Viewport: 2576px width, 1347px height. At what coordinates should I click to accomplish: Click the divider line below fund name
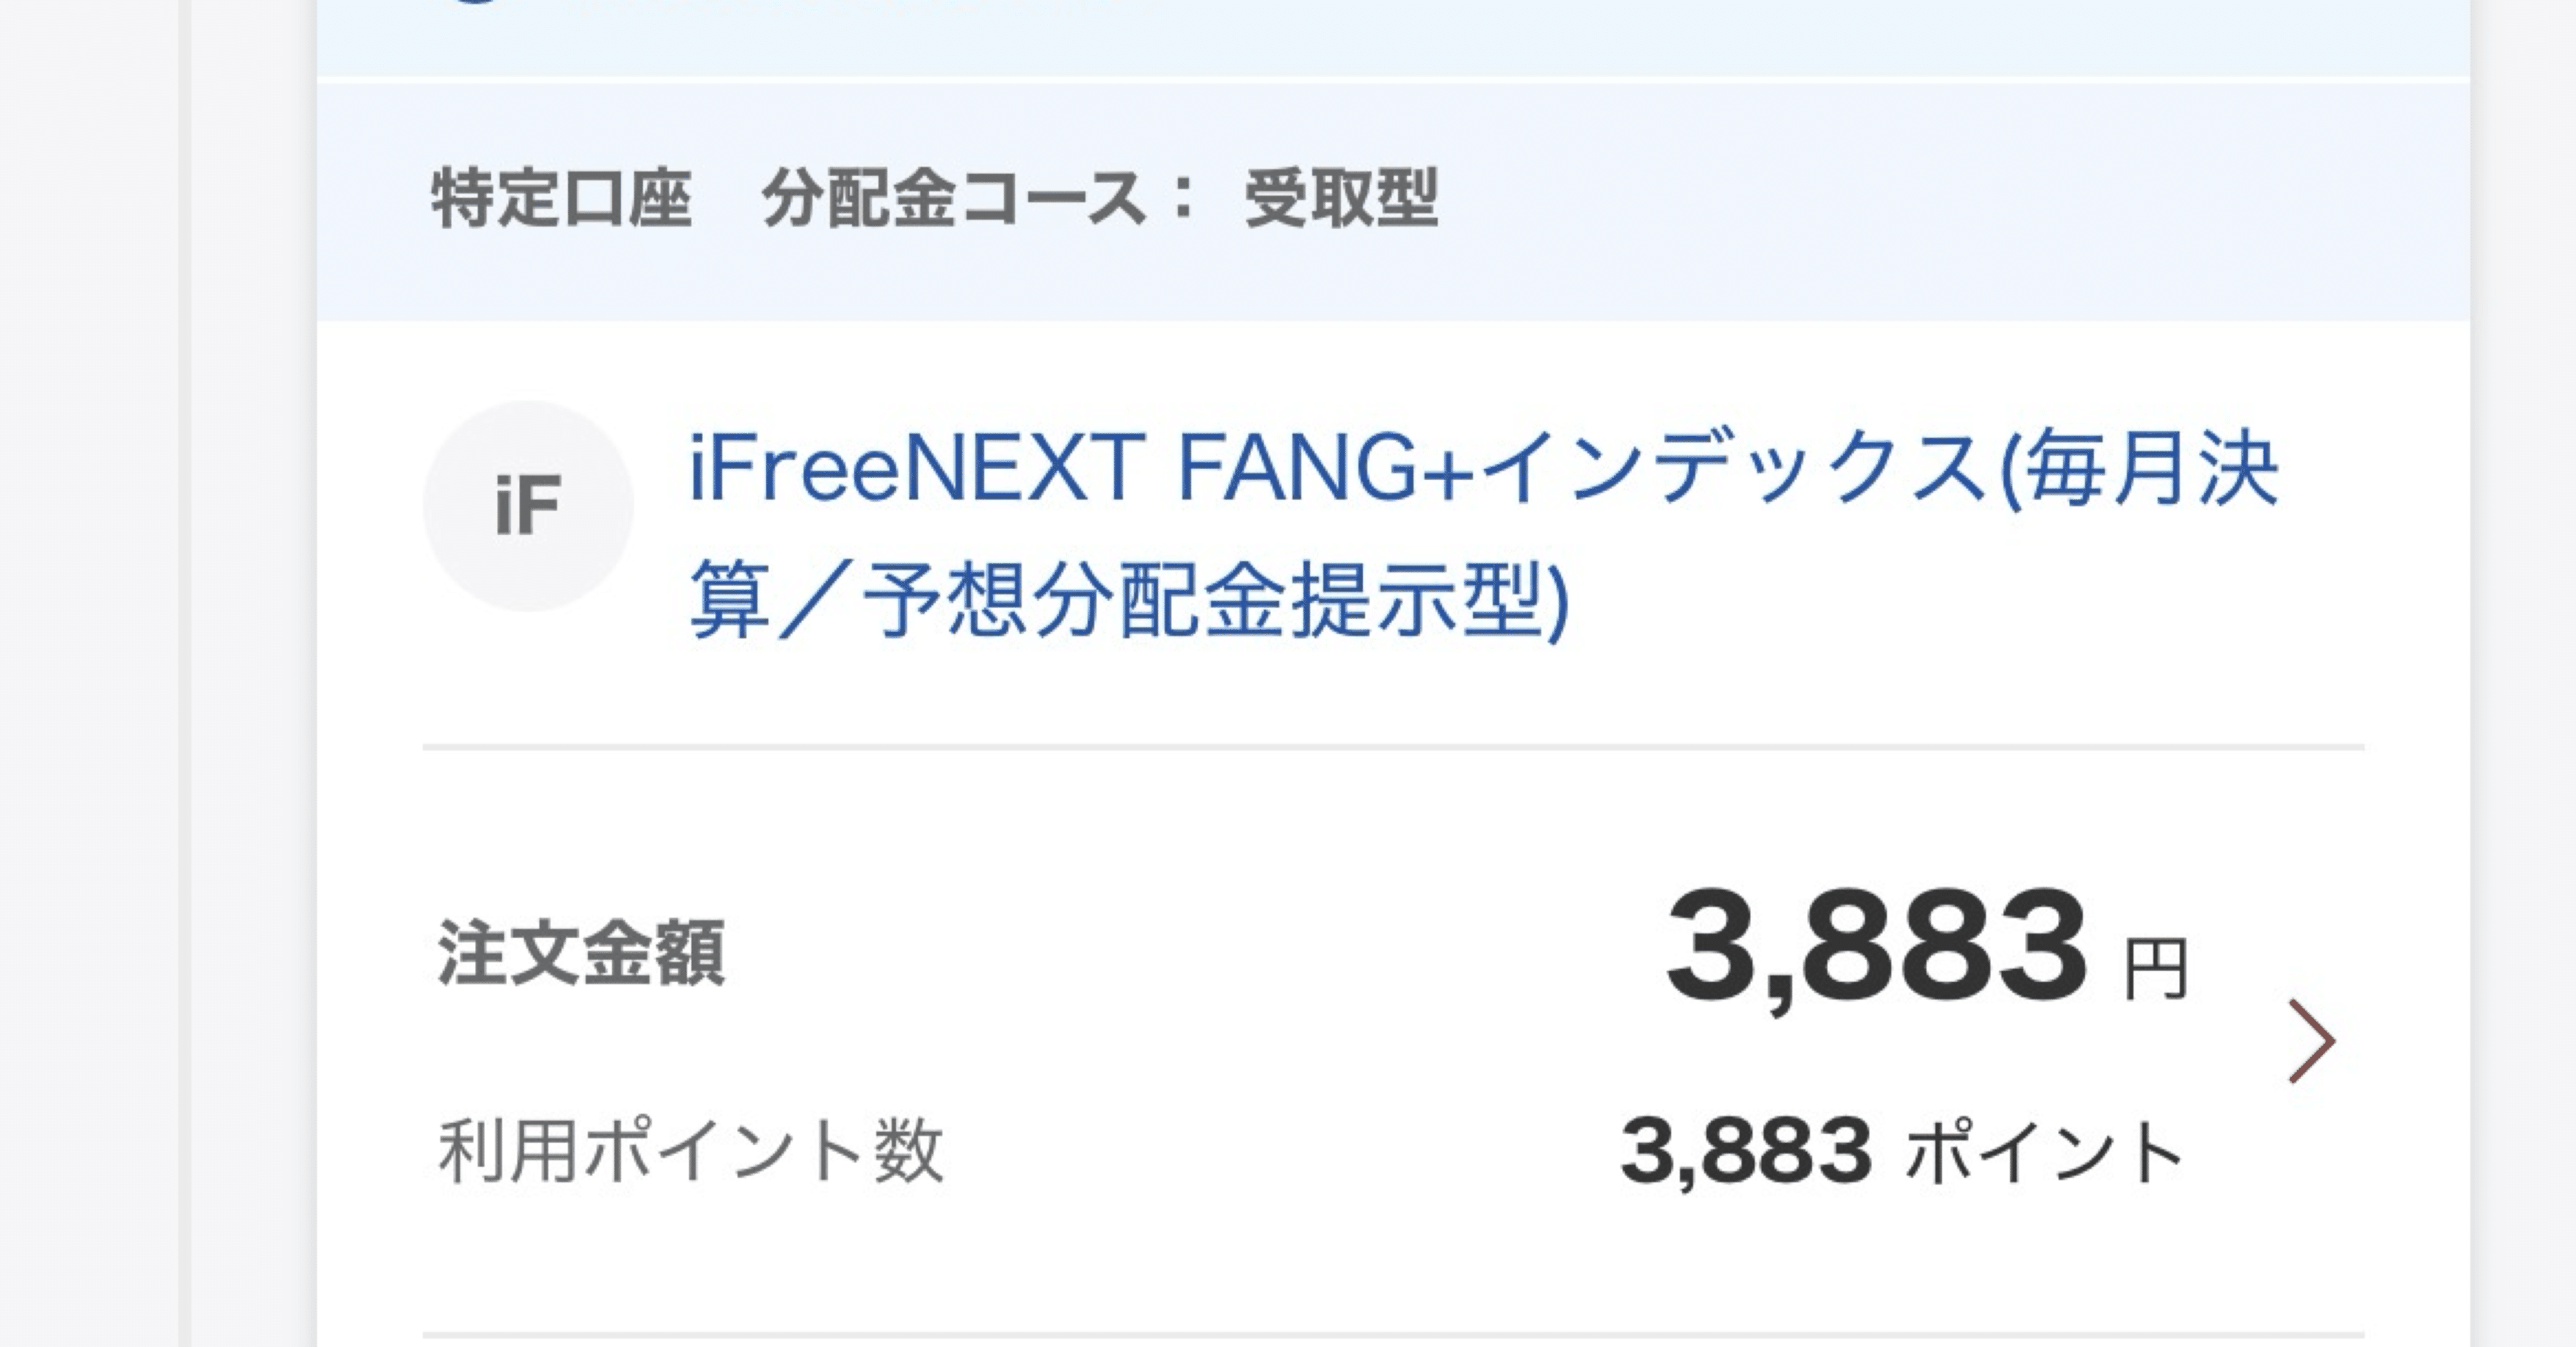tap(1392, 747)
